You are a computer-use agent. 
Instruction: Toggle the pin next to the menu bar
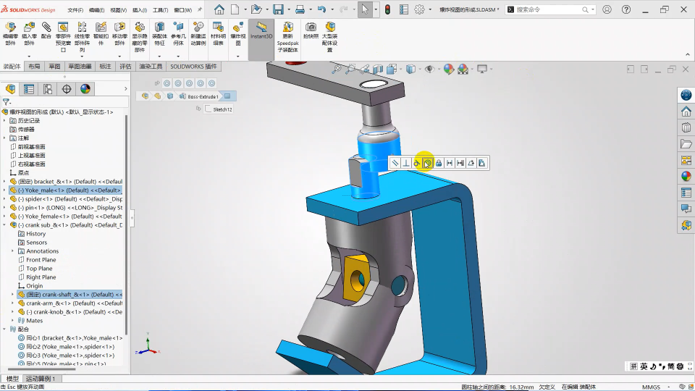(200, 9)
